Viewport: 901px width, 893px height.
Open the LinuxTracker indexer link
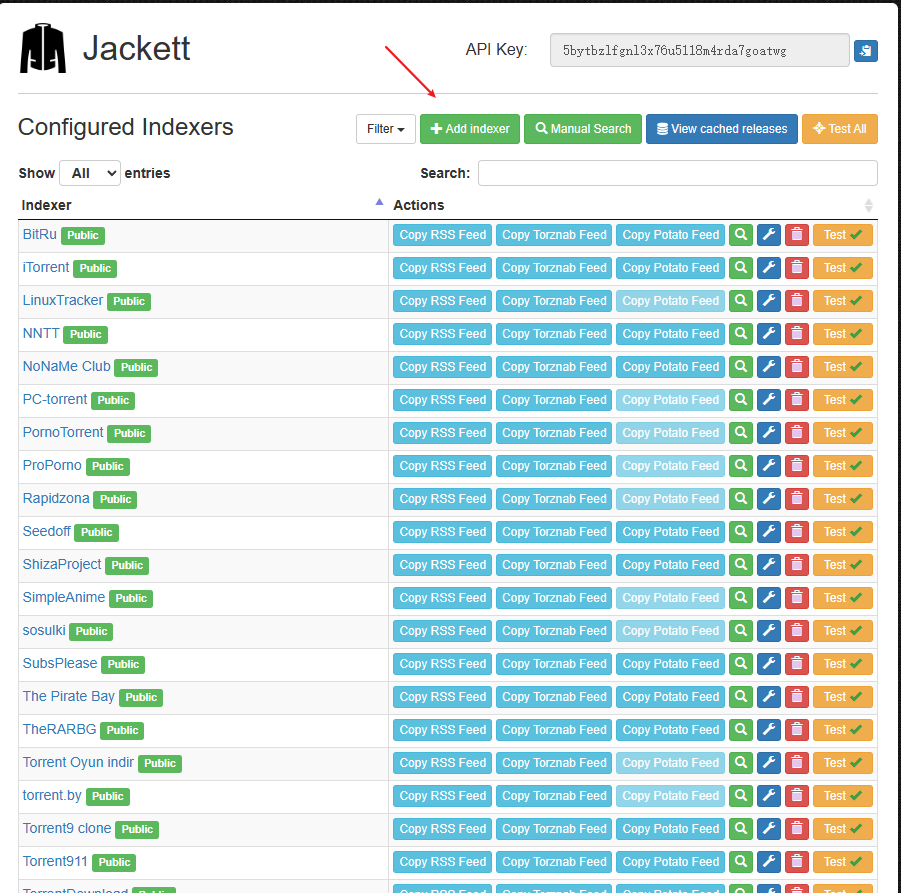click(x=63, y=301)
